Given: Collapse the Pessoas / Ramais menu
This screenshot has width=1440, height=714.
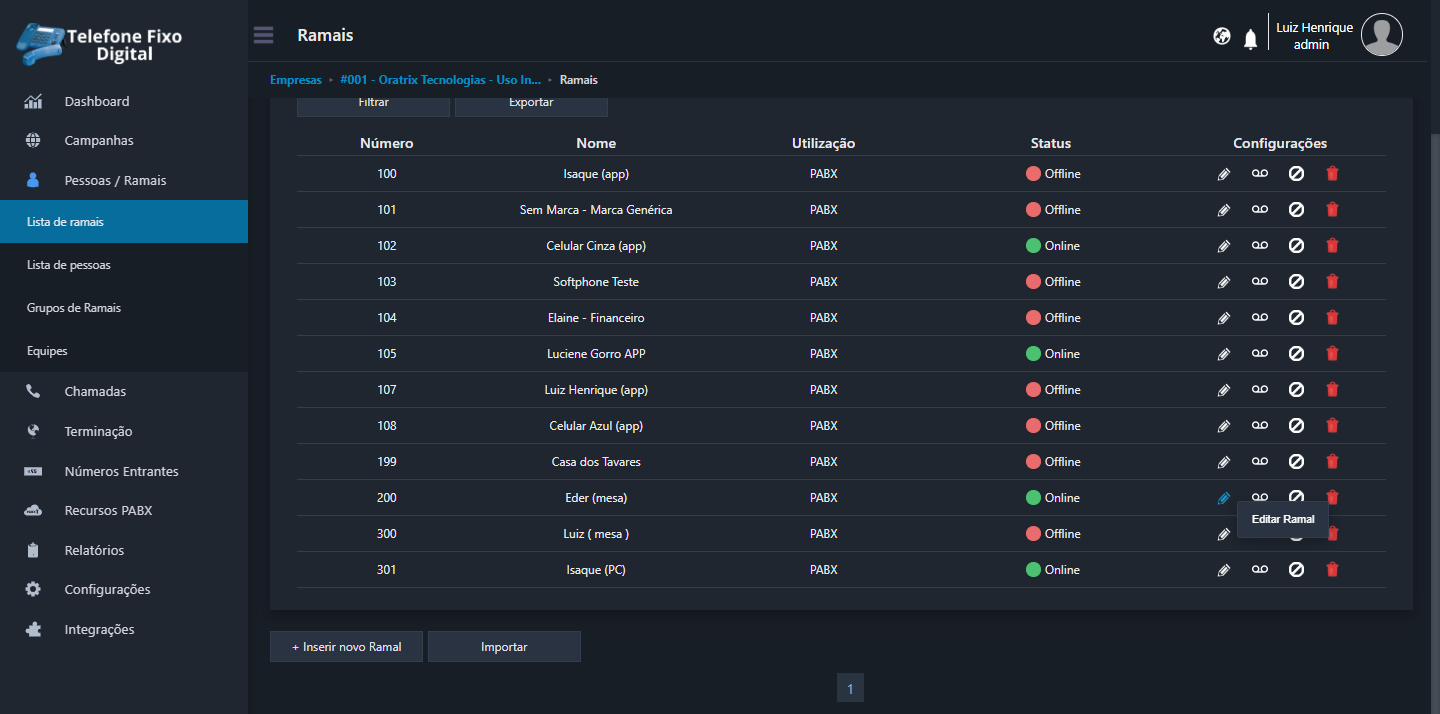Looking at the screenshot, I should [x=115, y=181].
